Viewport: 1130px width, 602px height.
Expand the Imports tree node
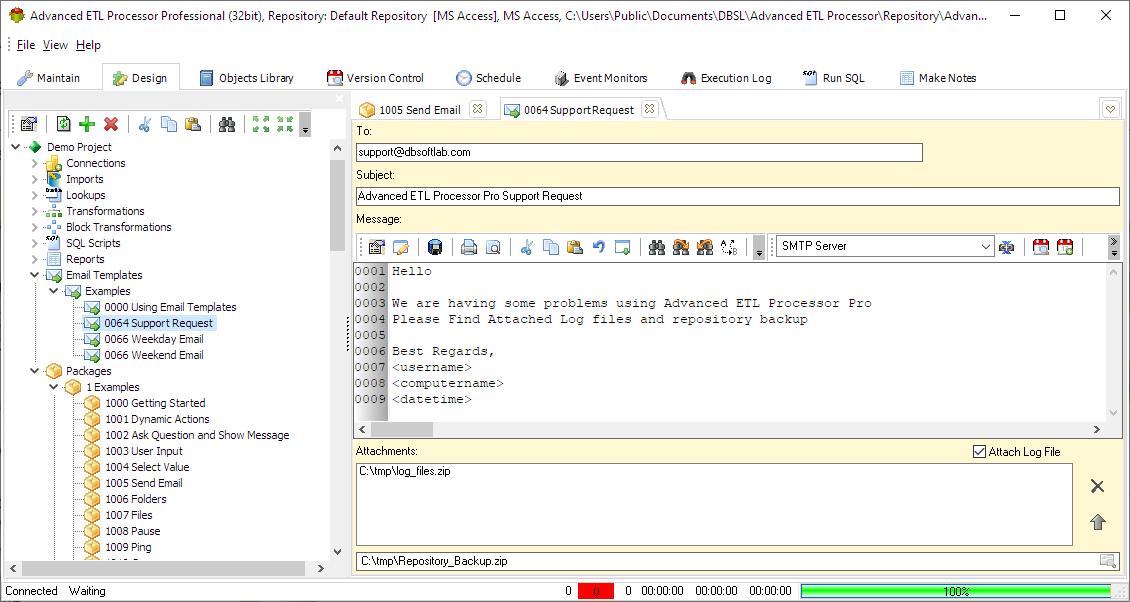click(x=34, y=179)
